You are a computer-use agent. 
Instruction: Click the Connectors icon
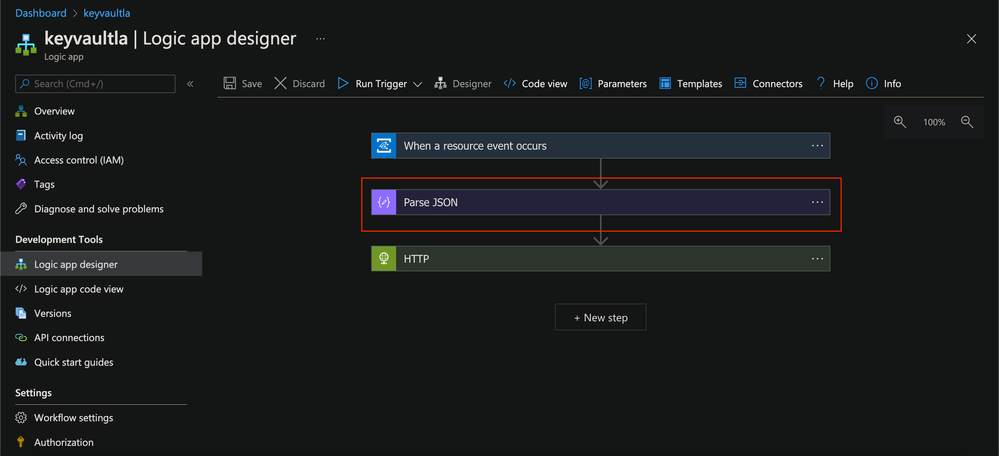(740, 83)
